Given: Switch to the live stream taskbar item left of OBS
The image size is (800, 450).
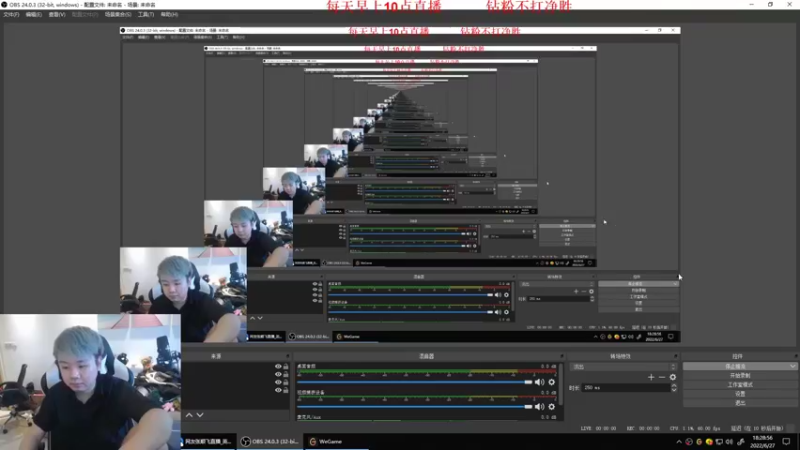Looking at the screenshot, I should click(x=208, y=442).
